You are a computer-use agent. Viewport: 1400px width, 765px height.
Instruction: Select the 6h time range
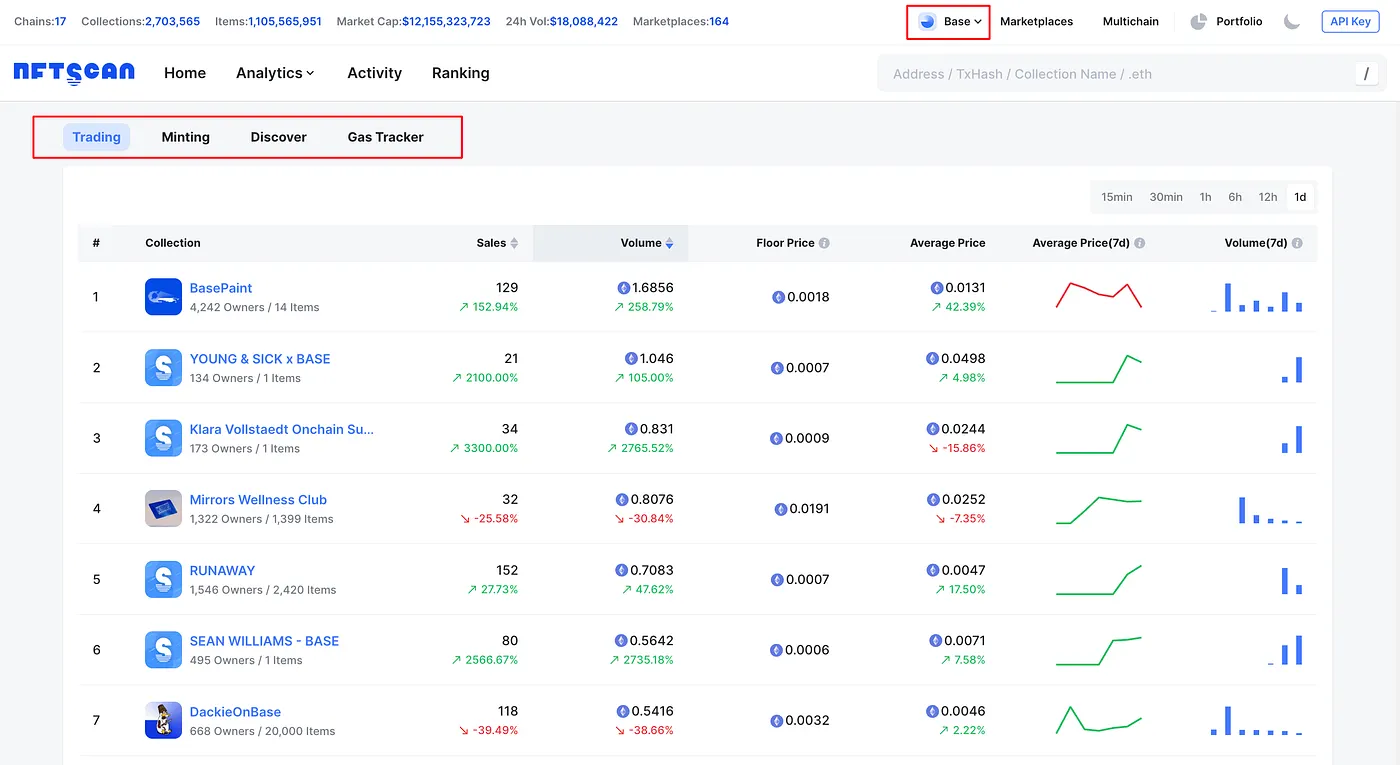point(1235,197)
